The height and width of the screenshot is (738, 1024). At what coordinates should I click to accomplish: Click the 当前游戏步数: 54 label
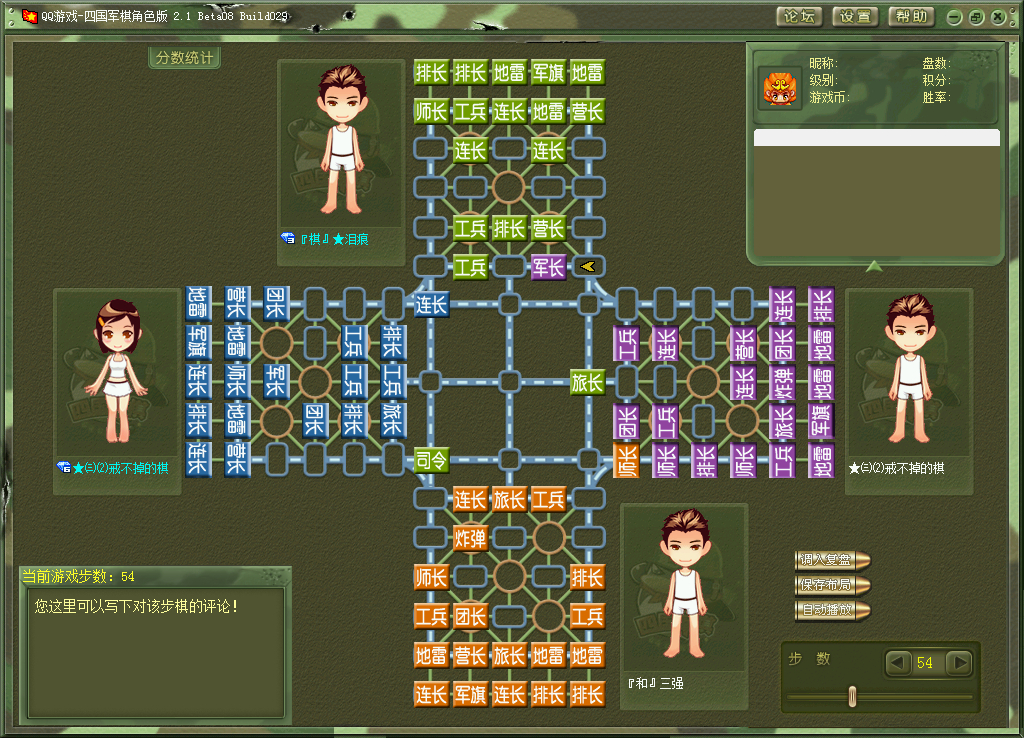(x=78, y=577)
